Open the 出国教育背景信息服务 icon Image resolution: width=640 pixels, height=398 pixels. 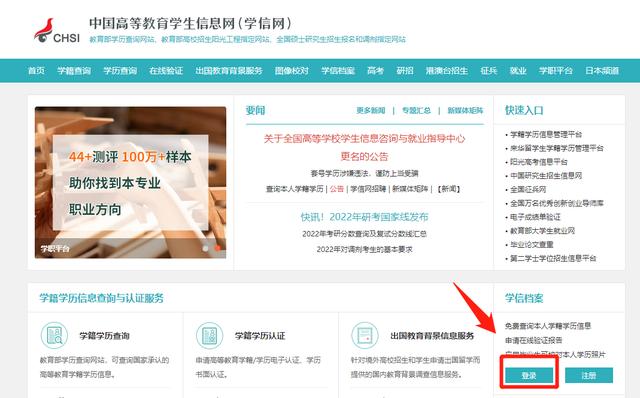365,336
